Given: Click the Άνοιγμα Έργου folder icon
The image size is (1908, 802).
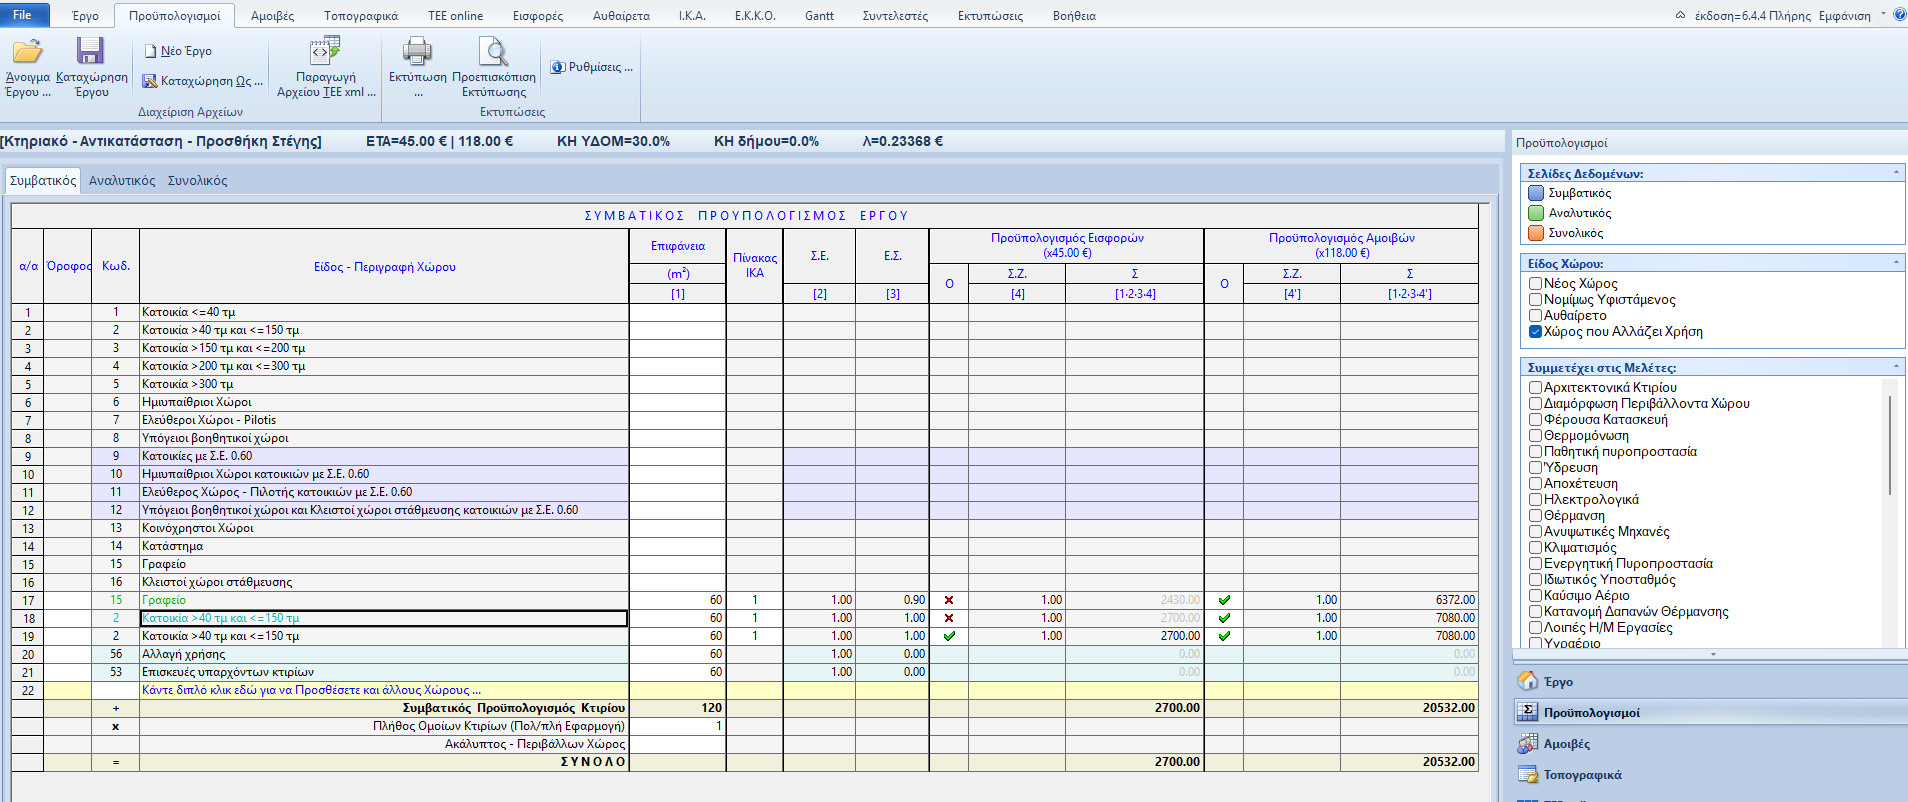Looking at the screenshot, I should click(x=27, y=52).
